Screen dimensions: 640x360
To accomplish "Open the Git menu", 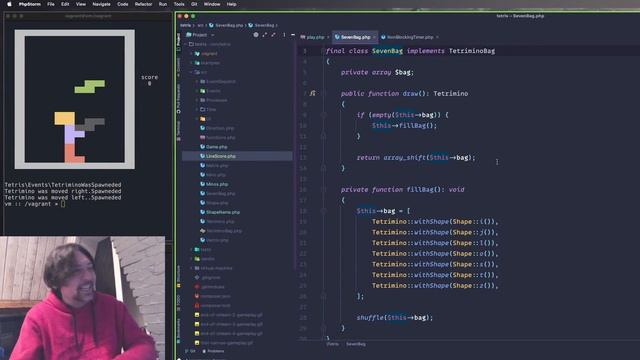I will point(194,4).
